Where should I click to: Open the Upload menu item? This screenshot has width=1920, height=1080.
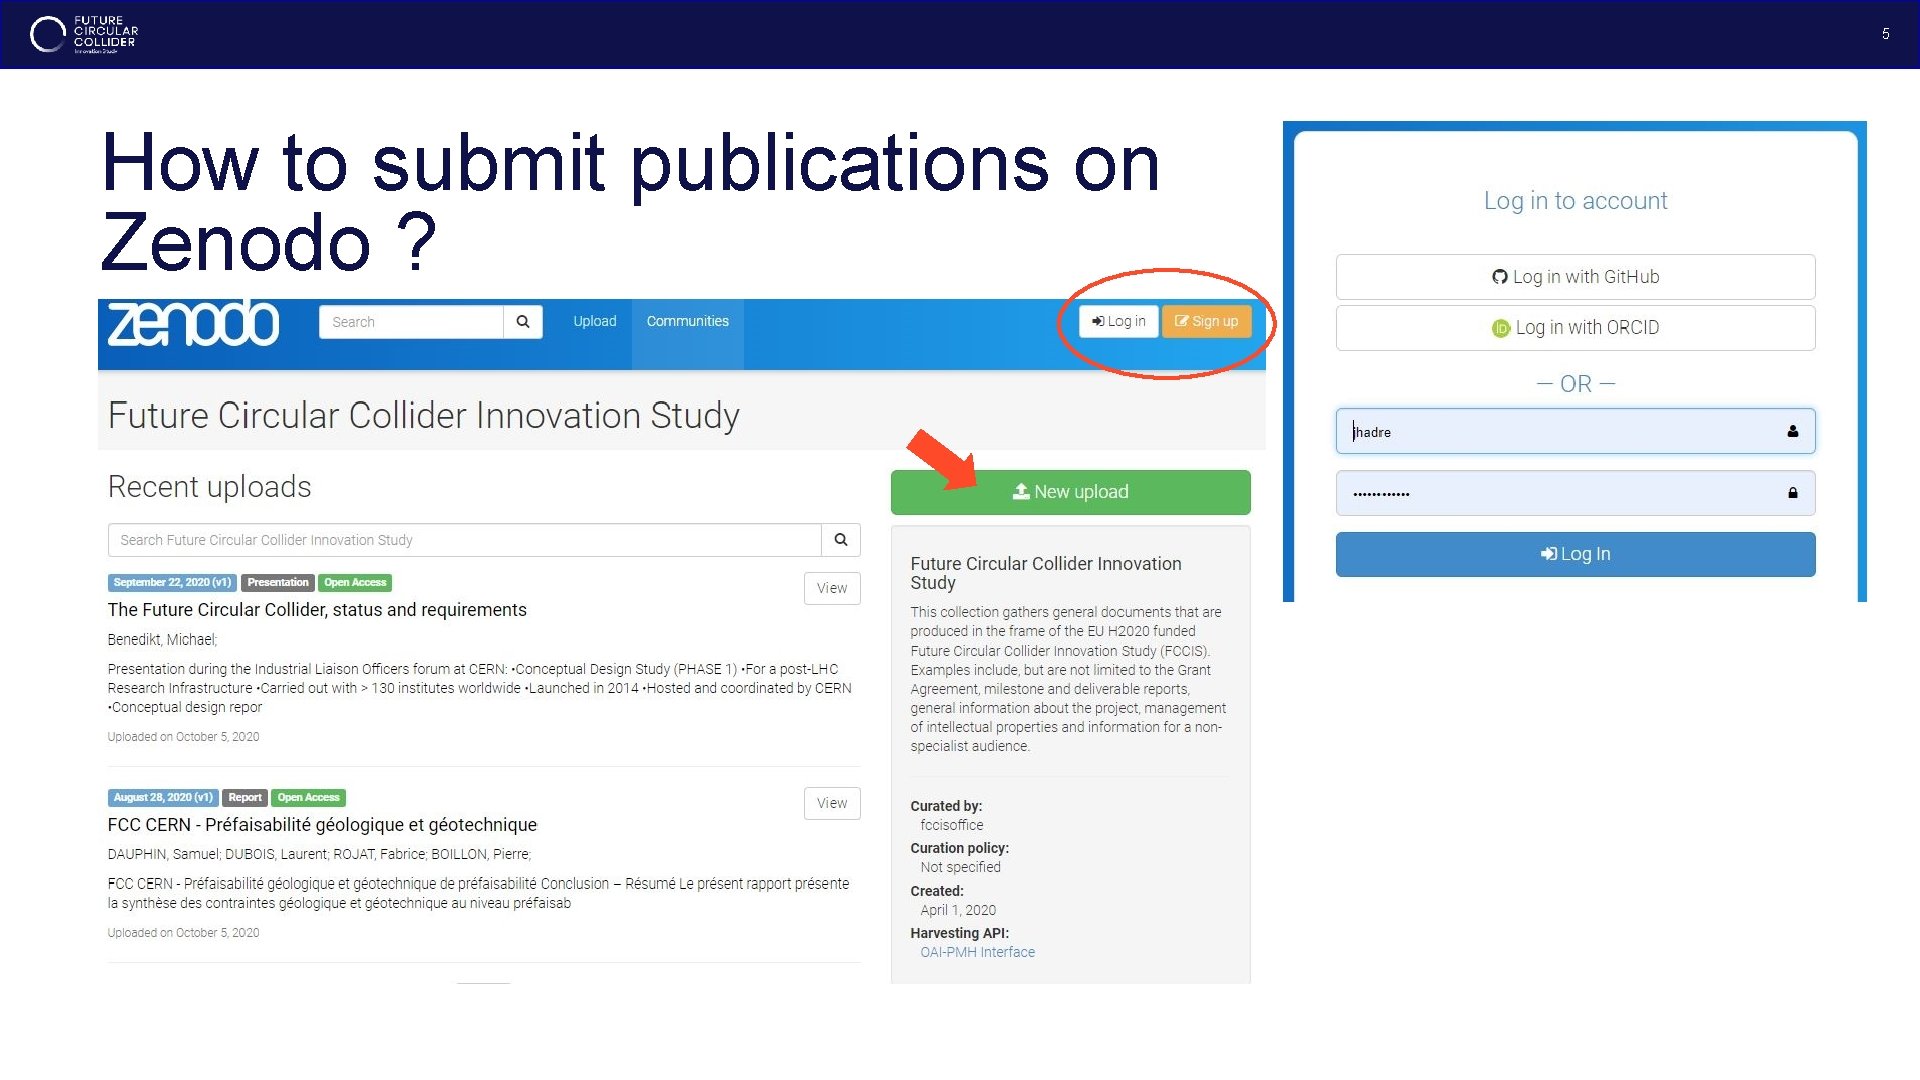click(x=594, y=321)
